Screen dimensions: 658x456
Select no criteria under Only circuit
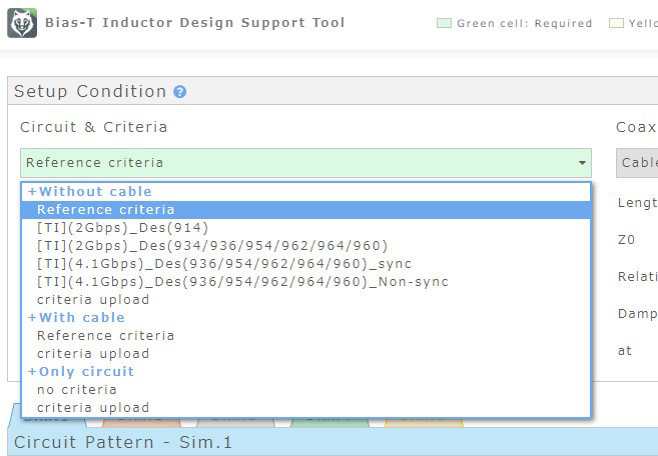point(77,390)
